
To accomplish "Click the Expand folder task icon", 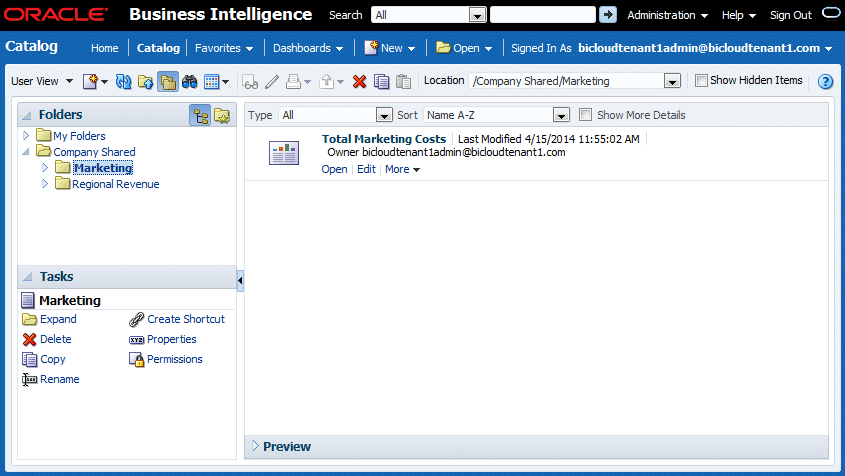I will pos(29,319).
